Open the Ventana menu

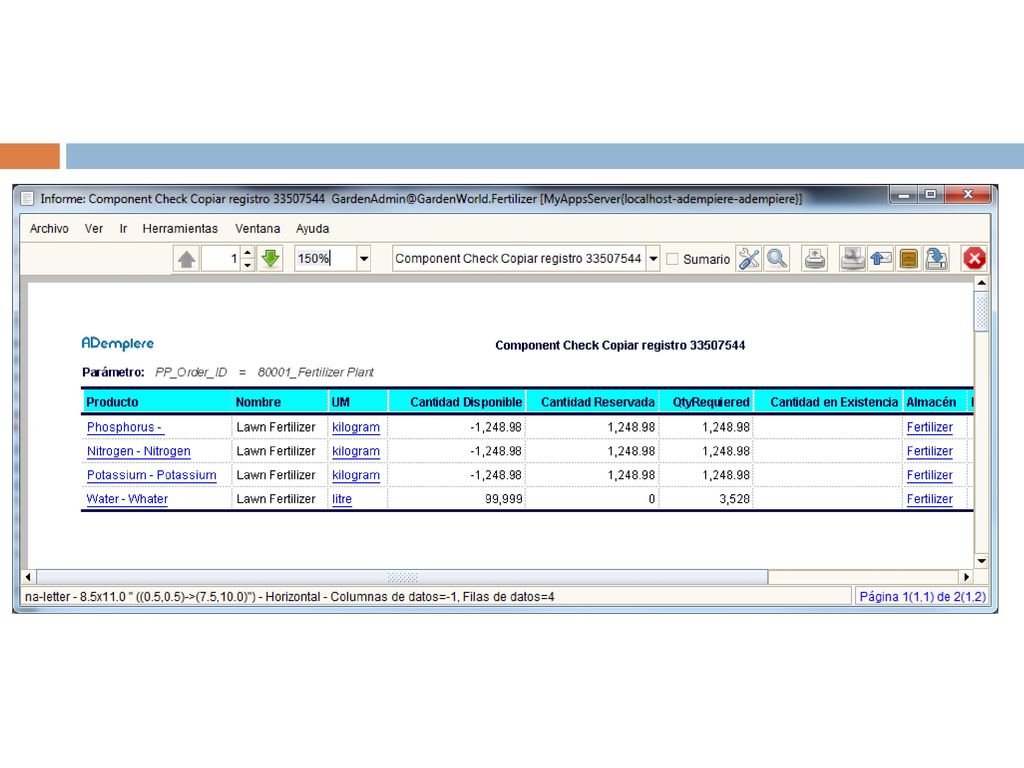257,229
